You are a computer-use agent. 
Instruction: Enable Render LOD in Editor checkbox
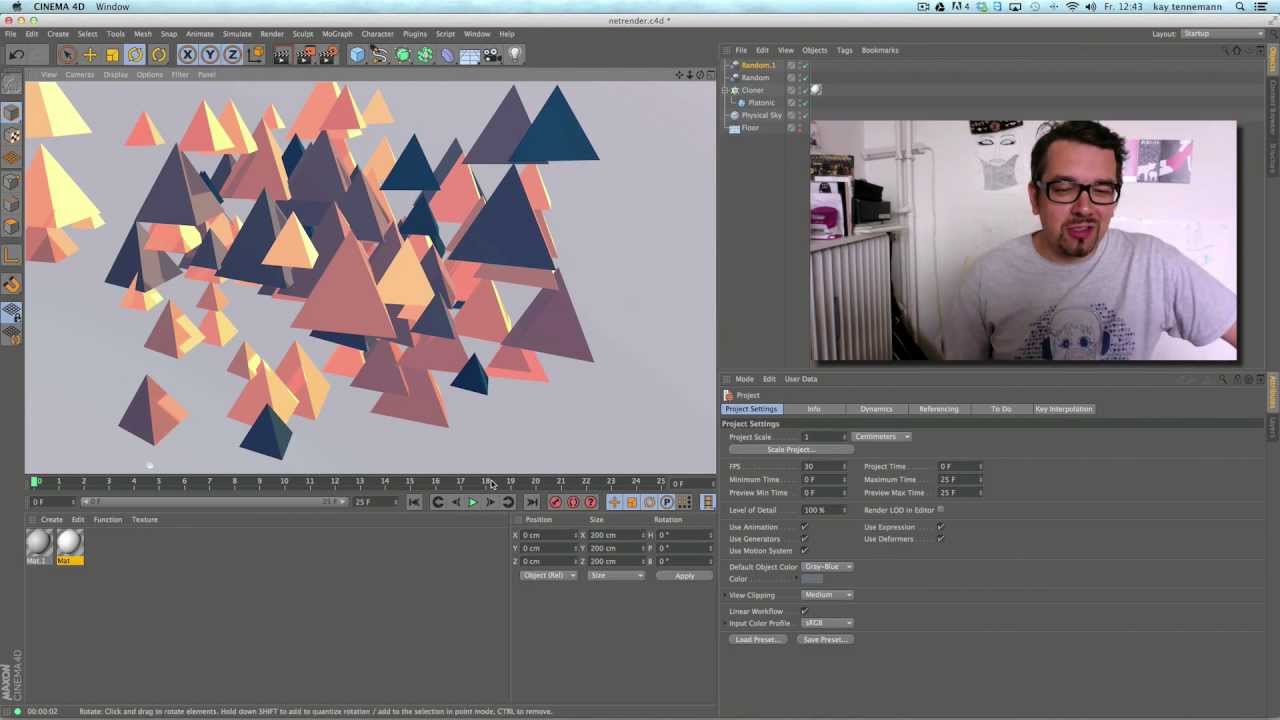pyautogui.click(x=940, y=510)
